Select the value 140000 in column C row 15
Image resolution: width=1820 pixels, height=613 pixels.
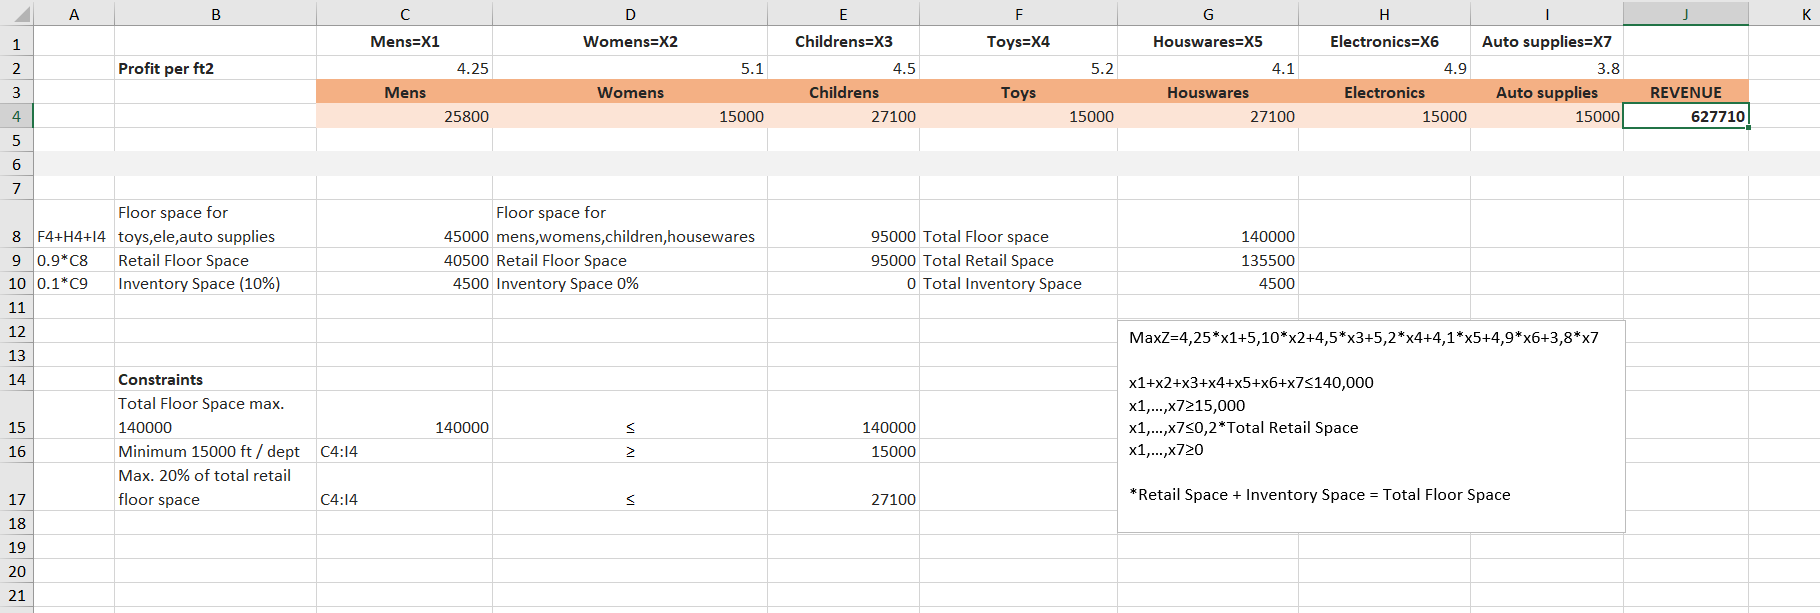click(x=404, y=415)
